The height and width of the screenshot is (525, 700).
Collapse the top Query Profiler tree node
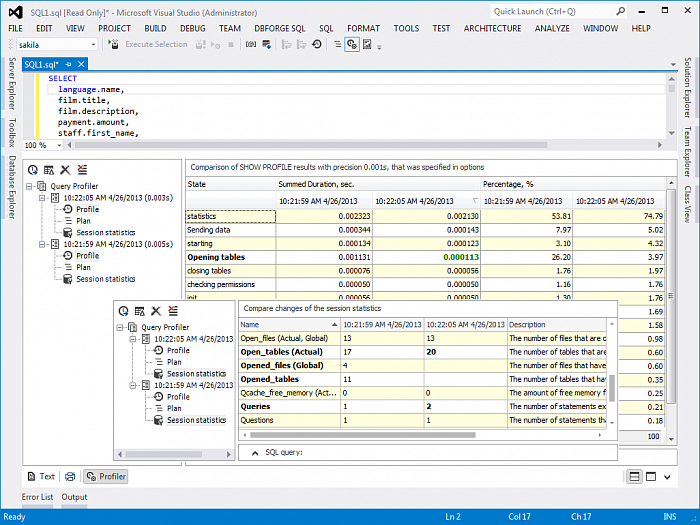click(x=30, y=186)
